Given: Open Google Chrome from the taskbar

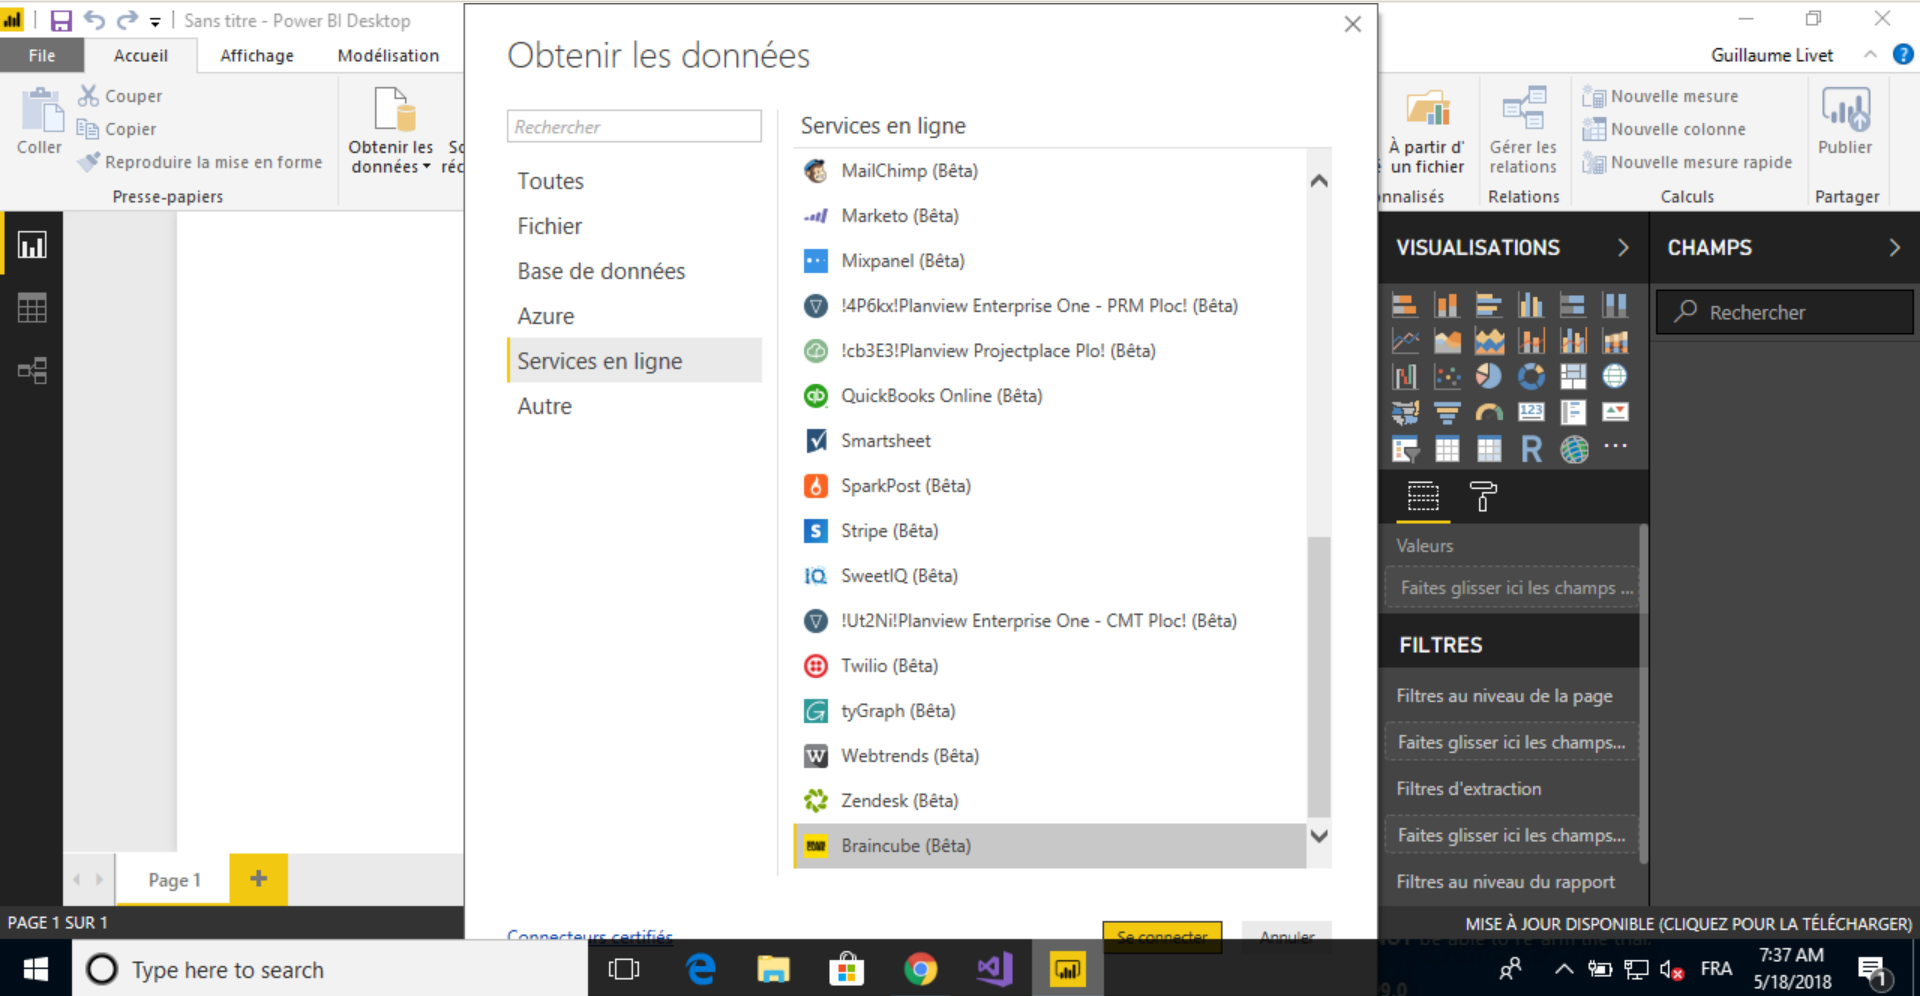Looking at the screenshot, I should point(920,969).
